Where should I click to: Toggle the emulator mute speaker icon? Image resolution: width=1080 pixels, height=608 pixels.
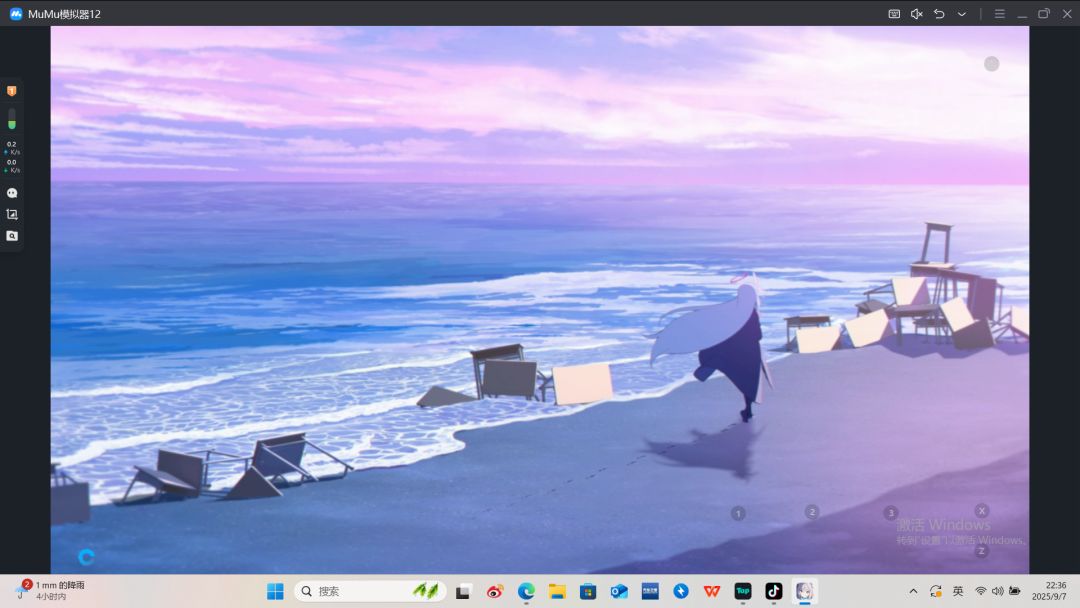click(x=917, y=14)
